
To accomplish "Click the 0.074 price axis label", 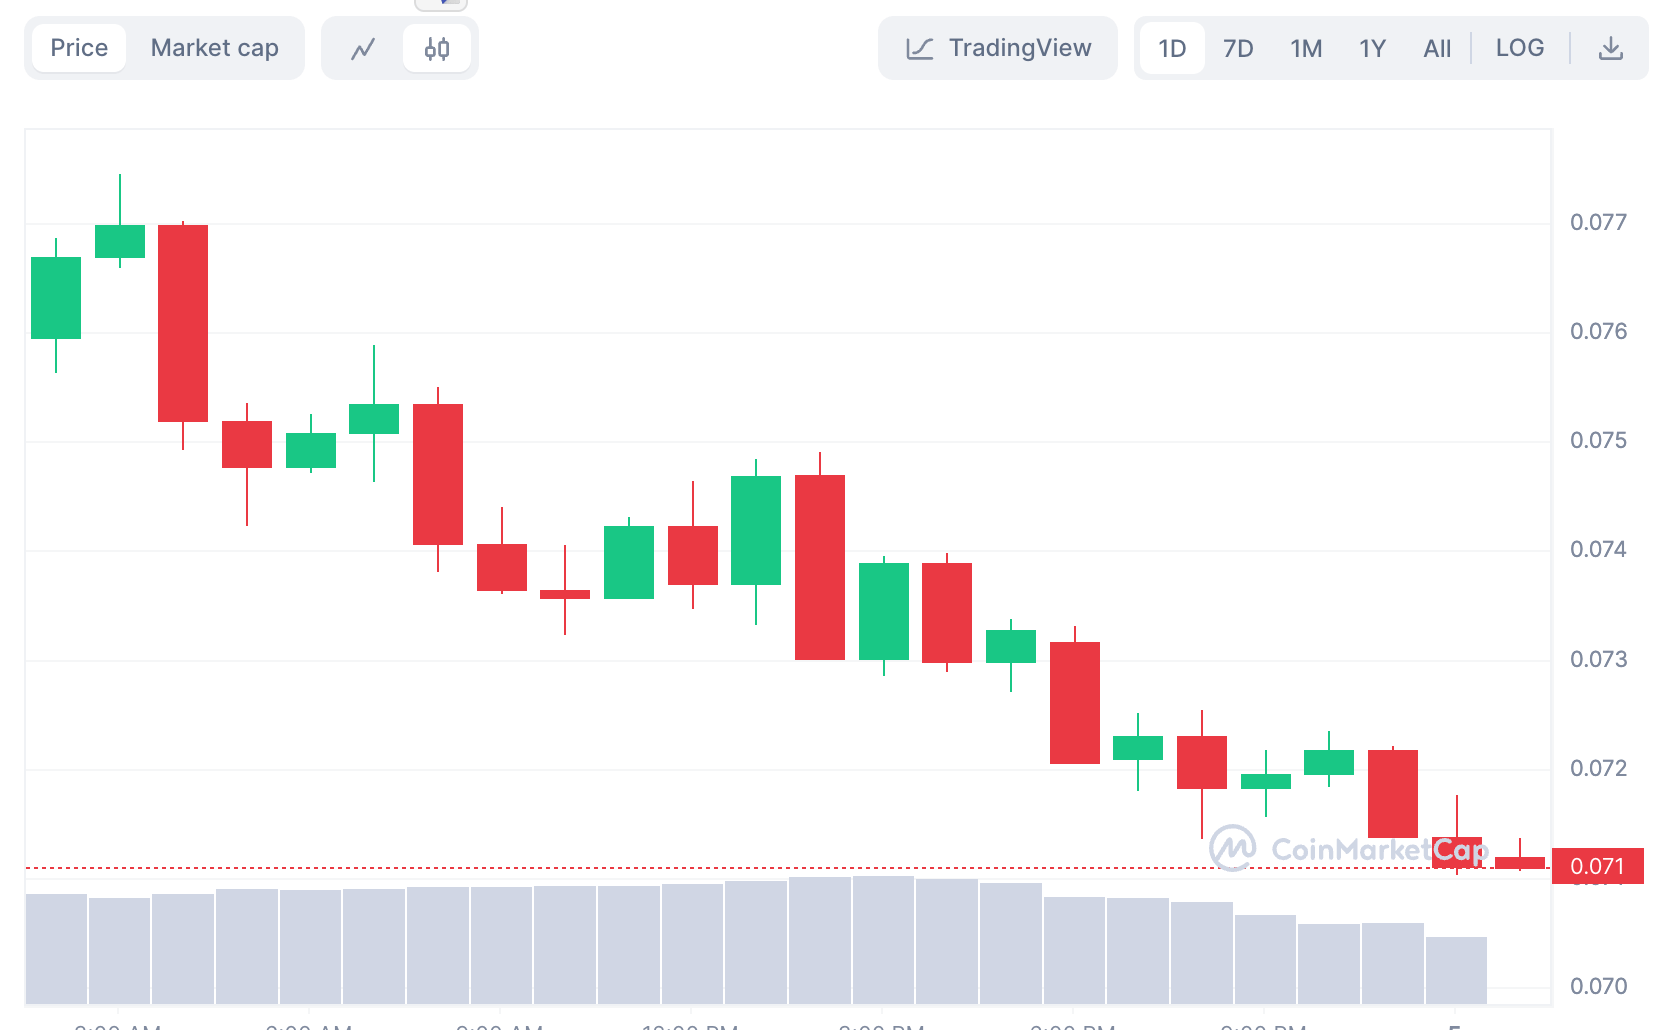I will pos(1598,549).
